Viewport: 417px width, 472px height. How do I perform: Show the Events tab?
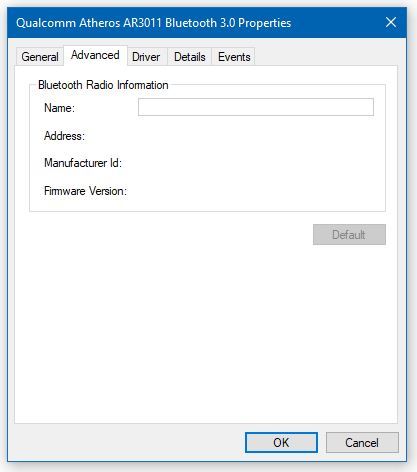coord(234,57)
